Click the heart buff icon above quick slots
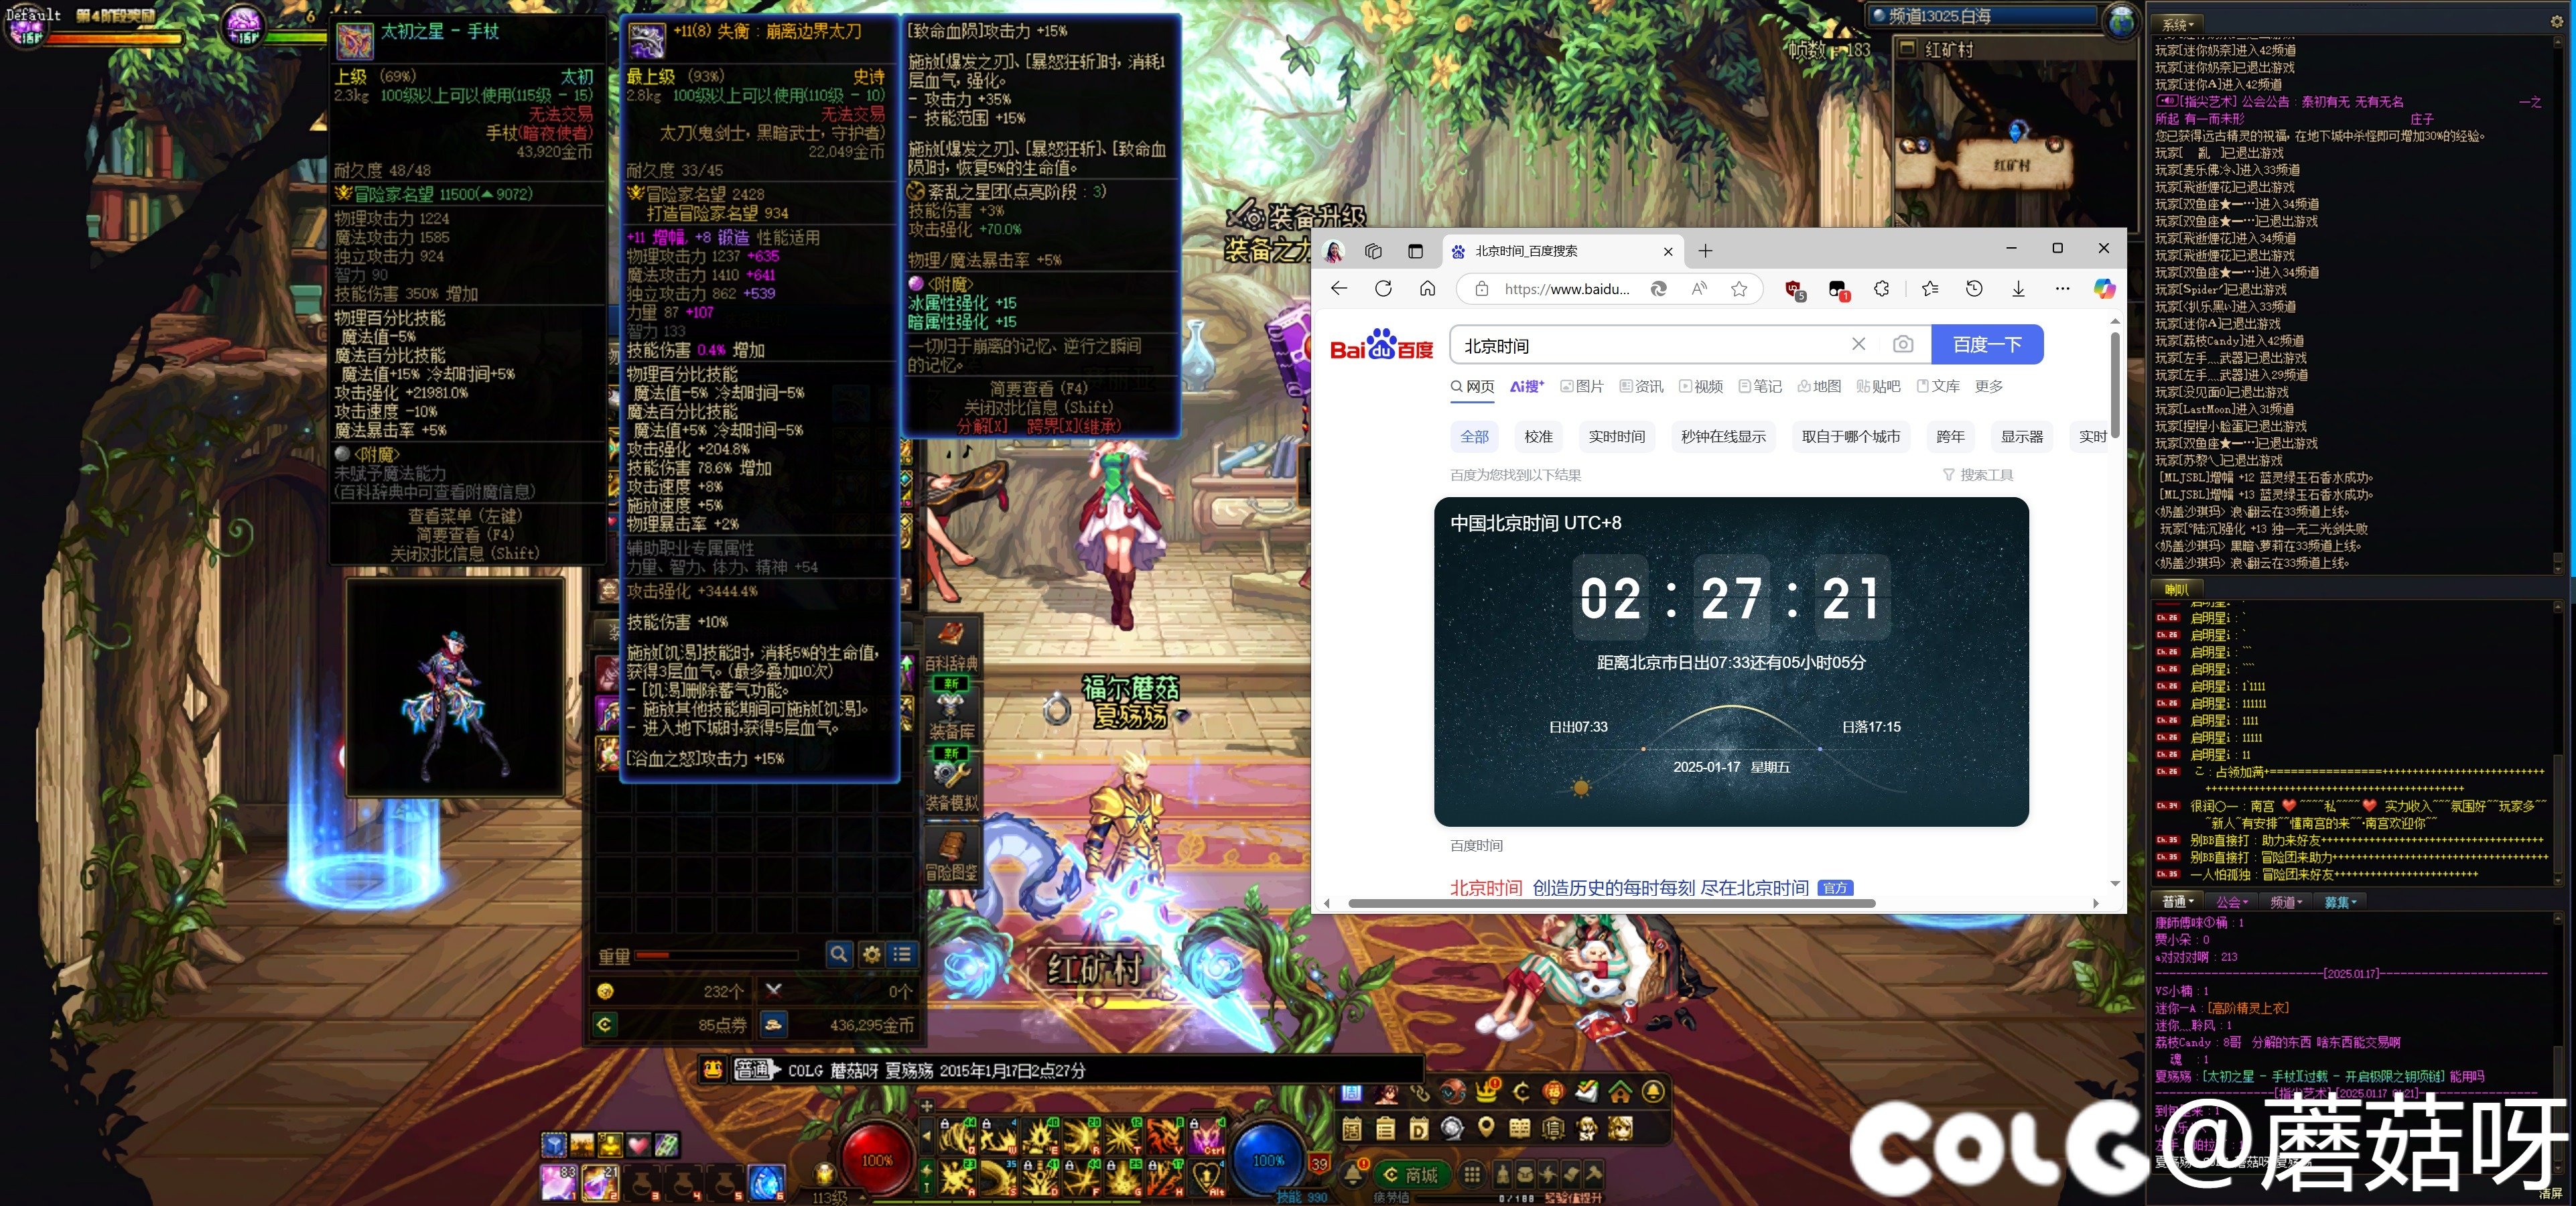 point(638,1145)
